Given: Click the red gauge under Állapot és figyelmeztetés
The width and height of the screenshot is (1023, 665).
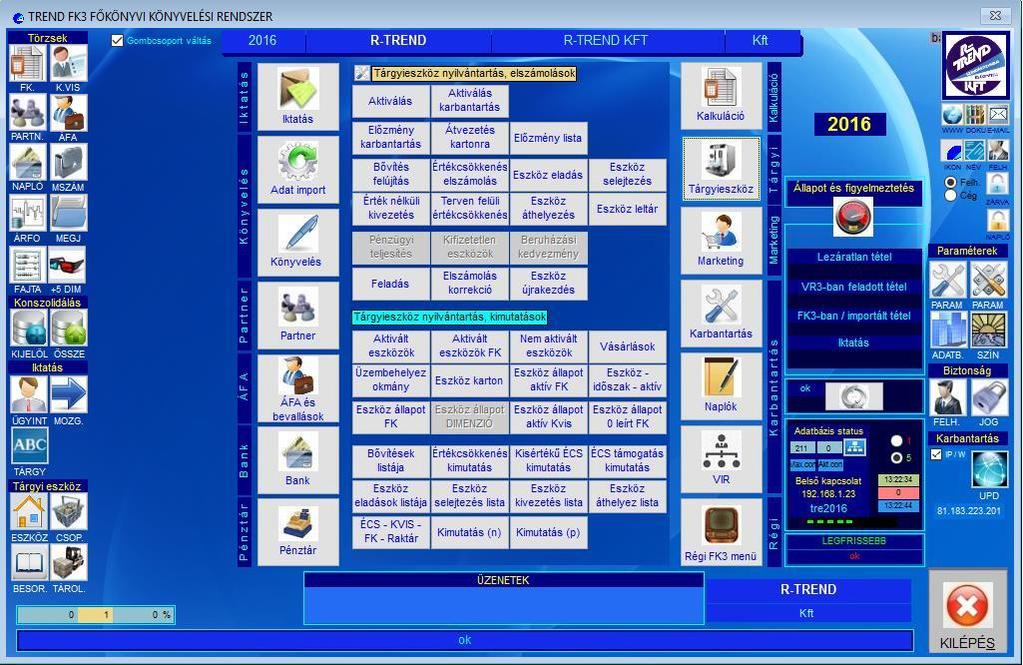Looking at the screenshot, I should click(x=853, y=217).
